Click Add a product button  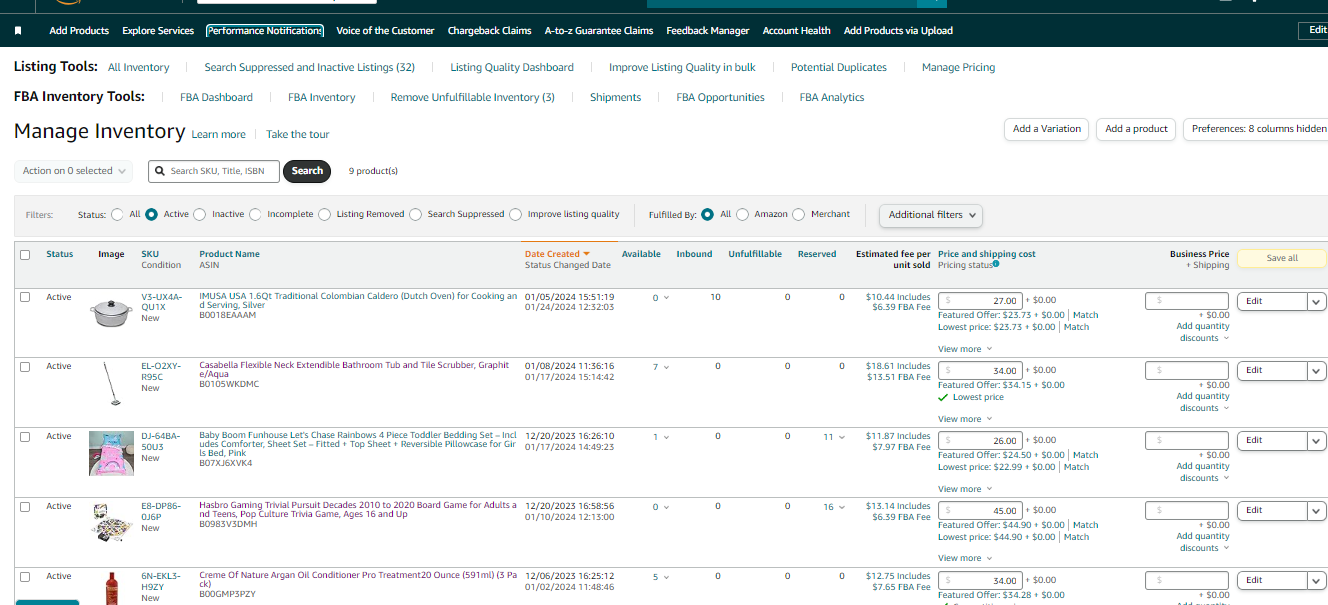(1136, 129)
